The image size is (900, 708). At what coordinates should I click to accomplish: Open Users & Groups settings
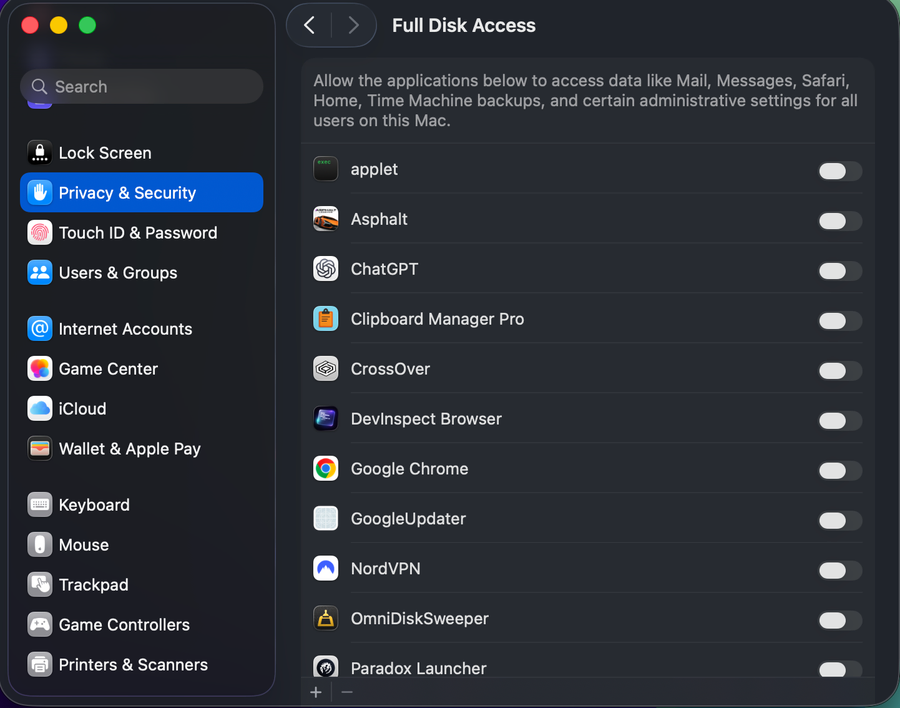point(142,273)
